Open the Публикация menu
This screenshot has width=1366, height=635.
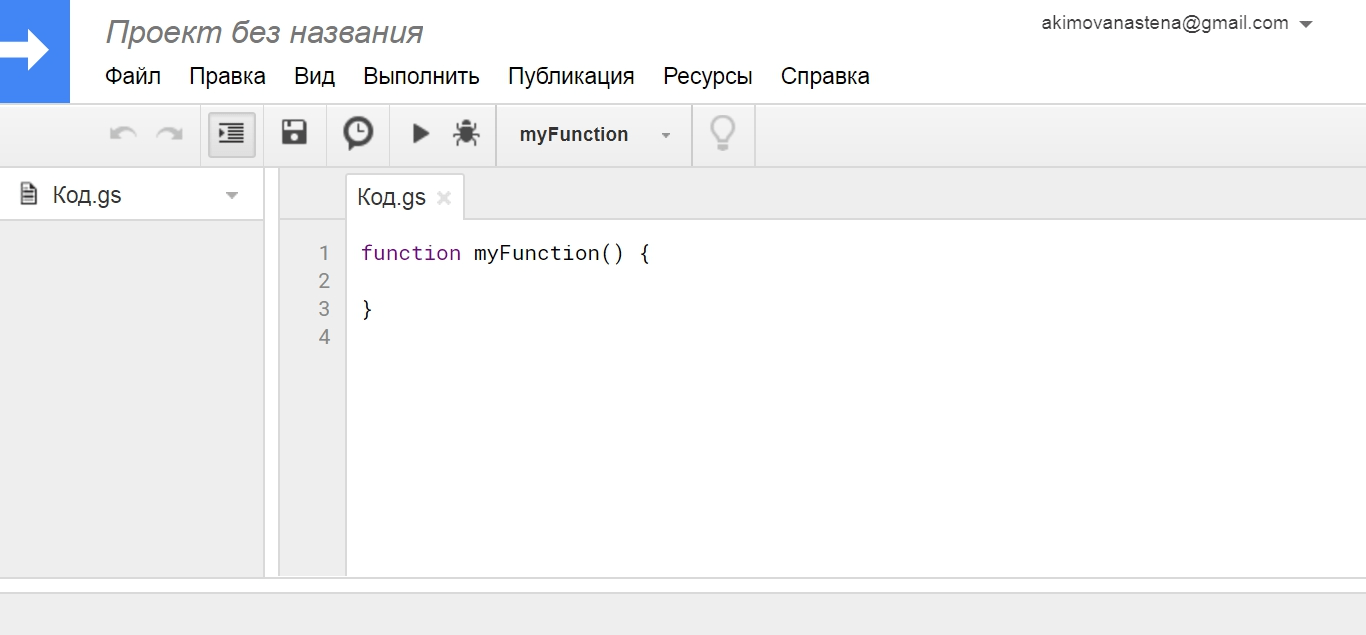pos(571,75)
